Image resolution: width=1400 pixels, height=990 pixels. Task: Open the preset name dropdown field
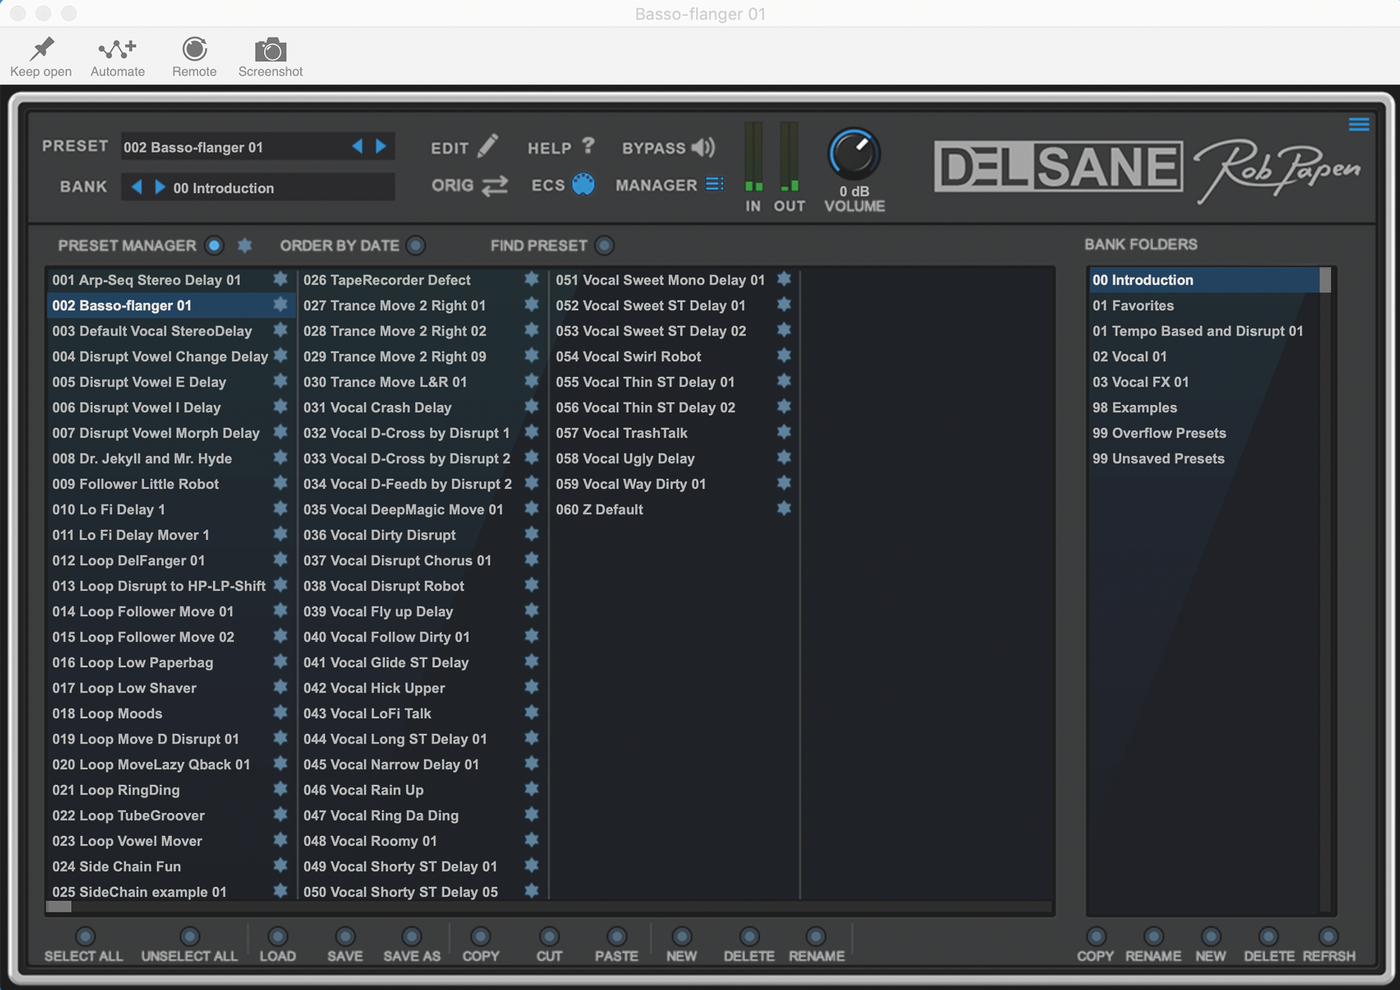click(x=258, y=147)
